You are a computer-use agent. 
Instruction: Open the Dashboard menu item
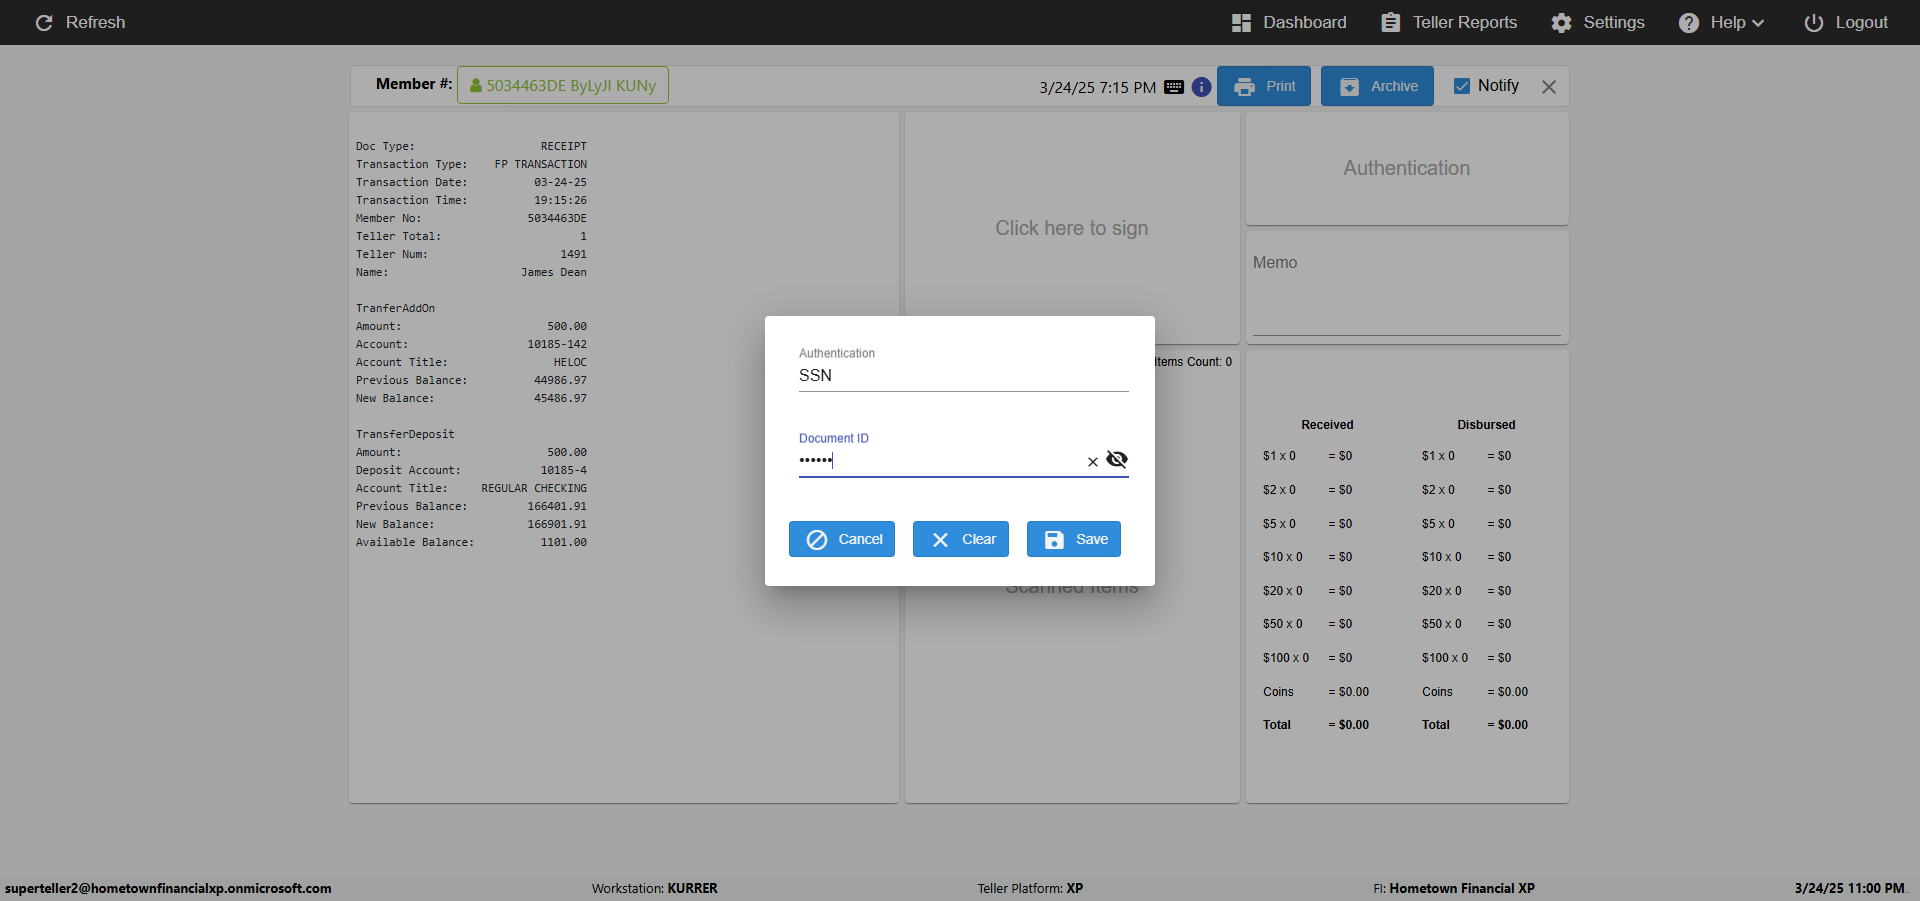point(1289,22)
